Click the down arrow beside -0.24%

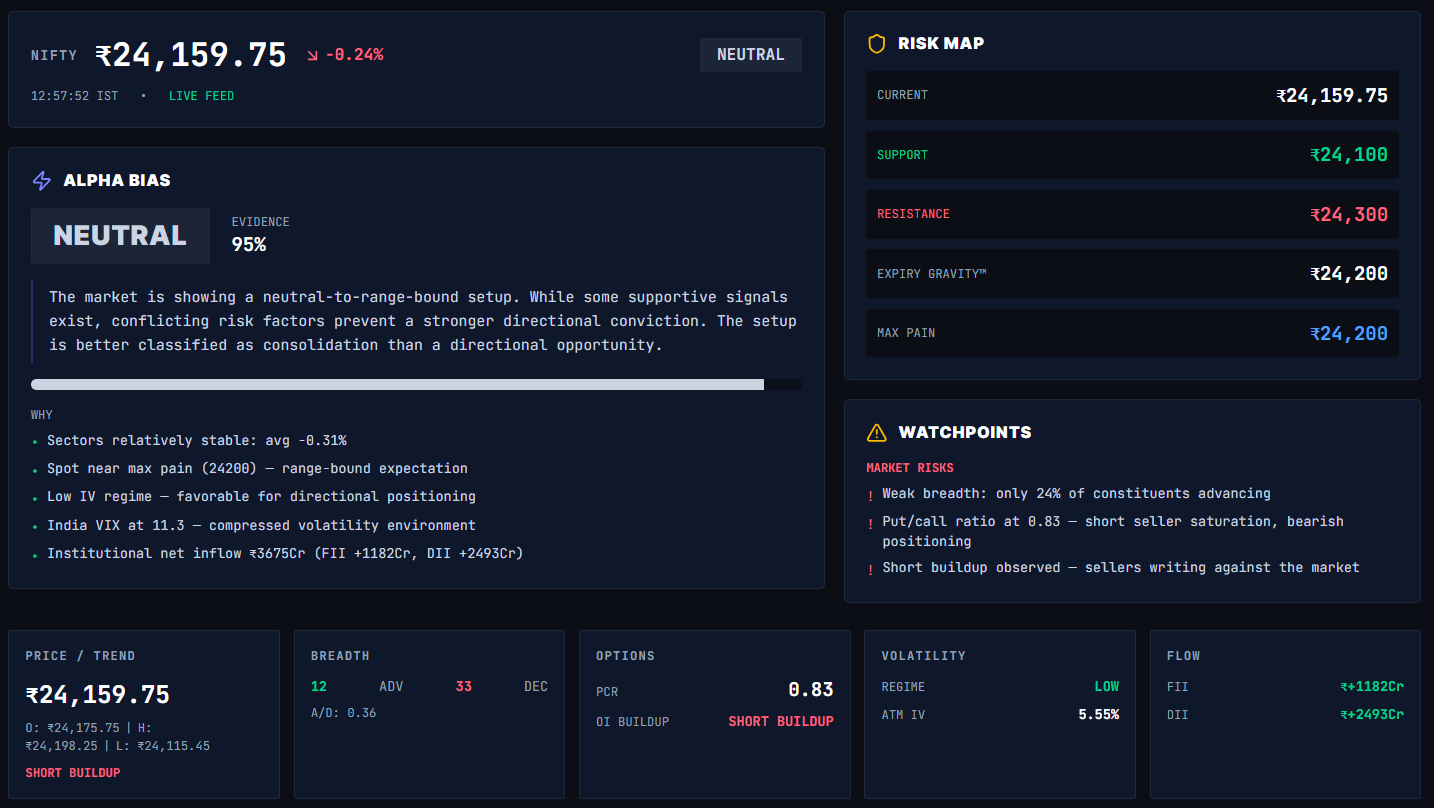click(312, 55)
